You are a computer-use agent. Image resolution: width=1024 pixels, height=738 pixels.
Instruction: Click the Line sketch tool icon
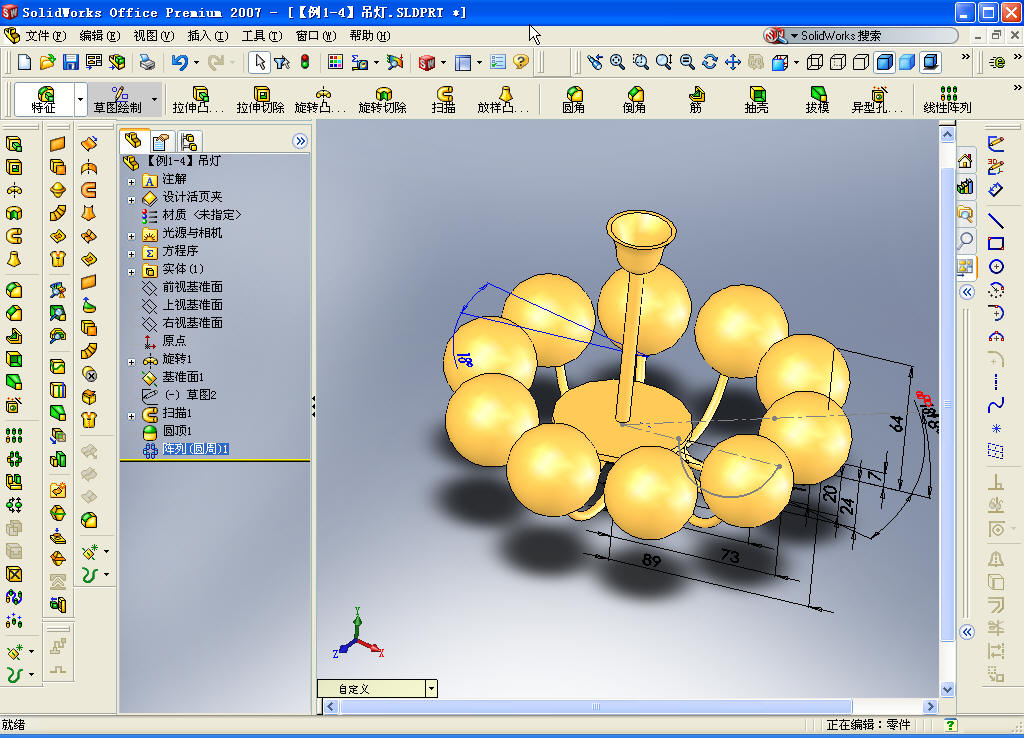[995, 221]
